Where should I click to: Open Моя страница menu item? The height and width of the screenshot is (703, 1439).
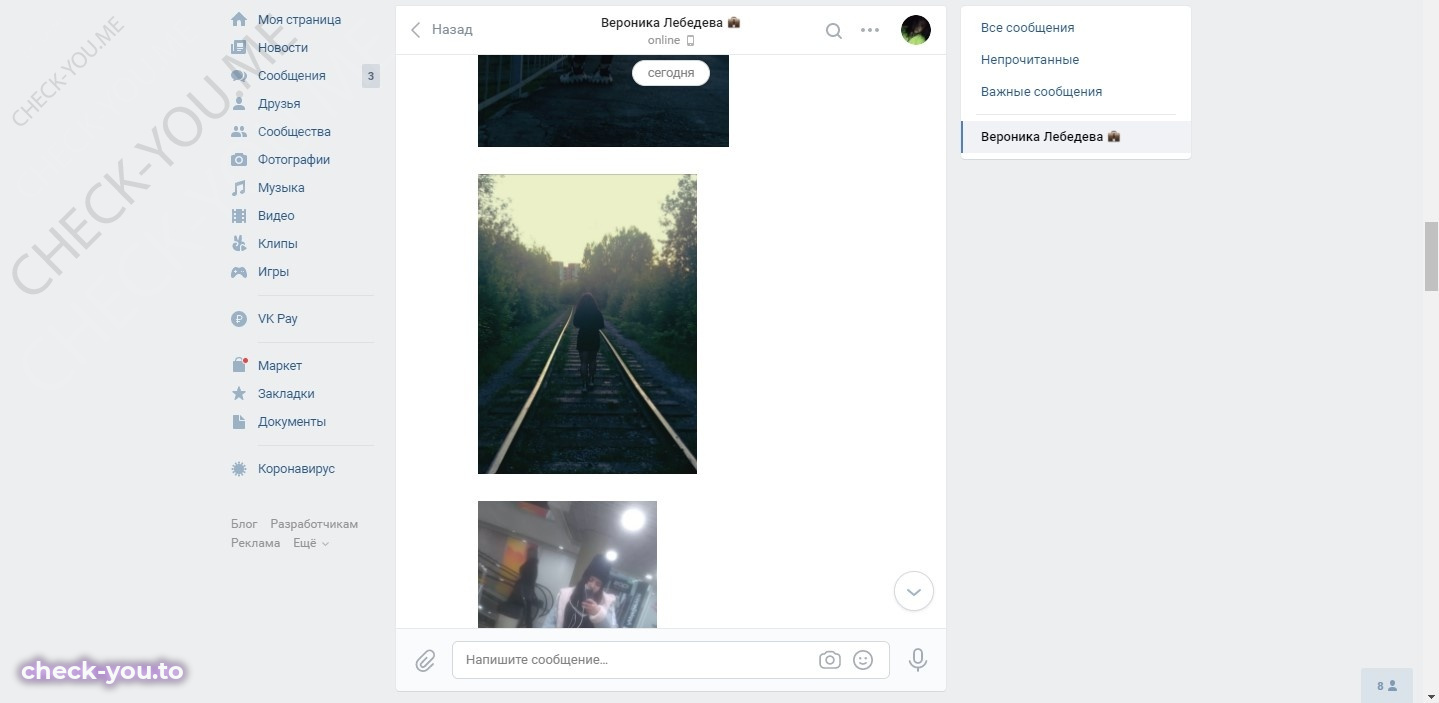point(299,19)
